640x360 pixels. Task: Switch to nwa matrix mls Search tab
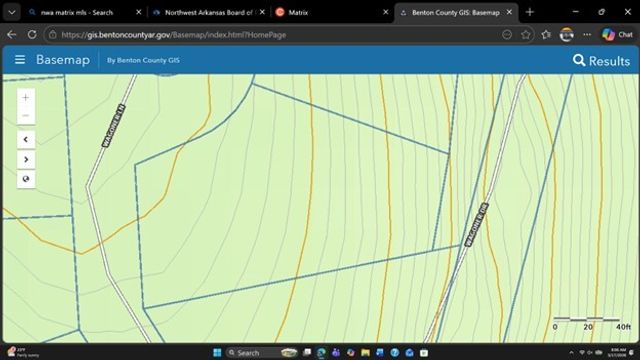[x=77, y=13]
